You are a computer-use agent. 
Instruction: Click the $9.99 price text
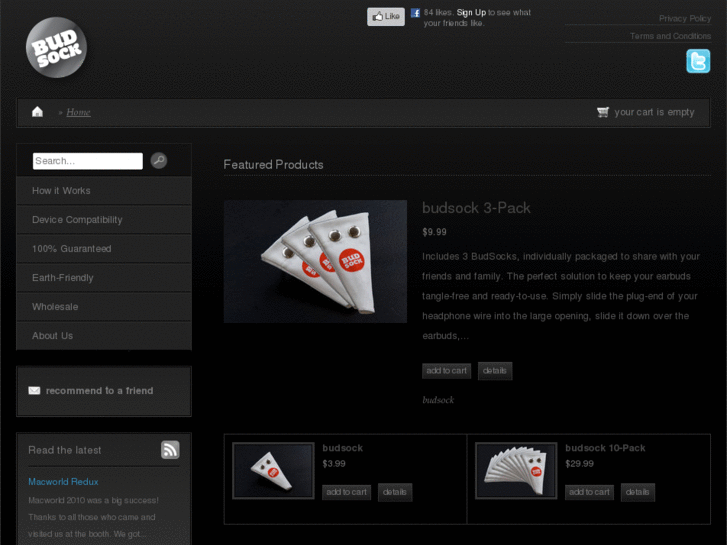point(434,232)
